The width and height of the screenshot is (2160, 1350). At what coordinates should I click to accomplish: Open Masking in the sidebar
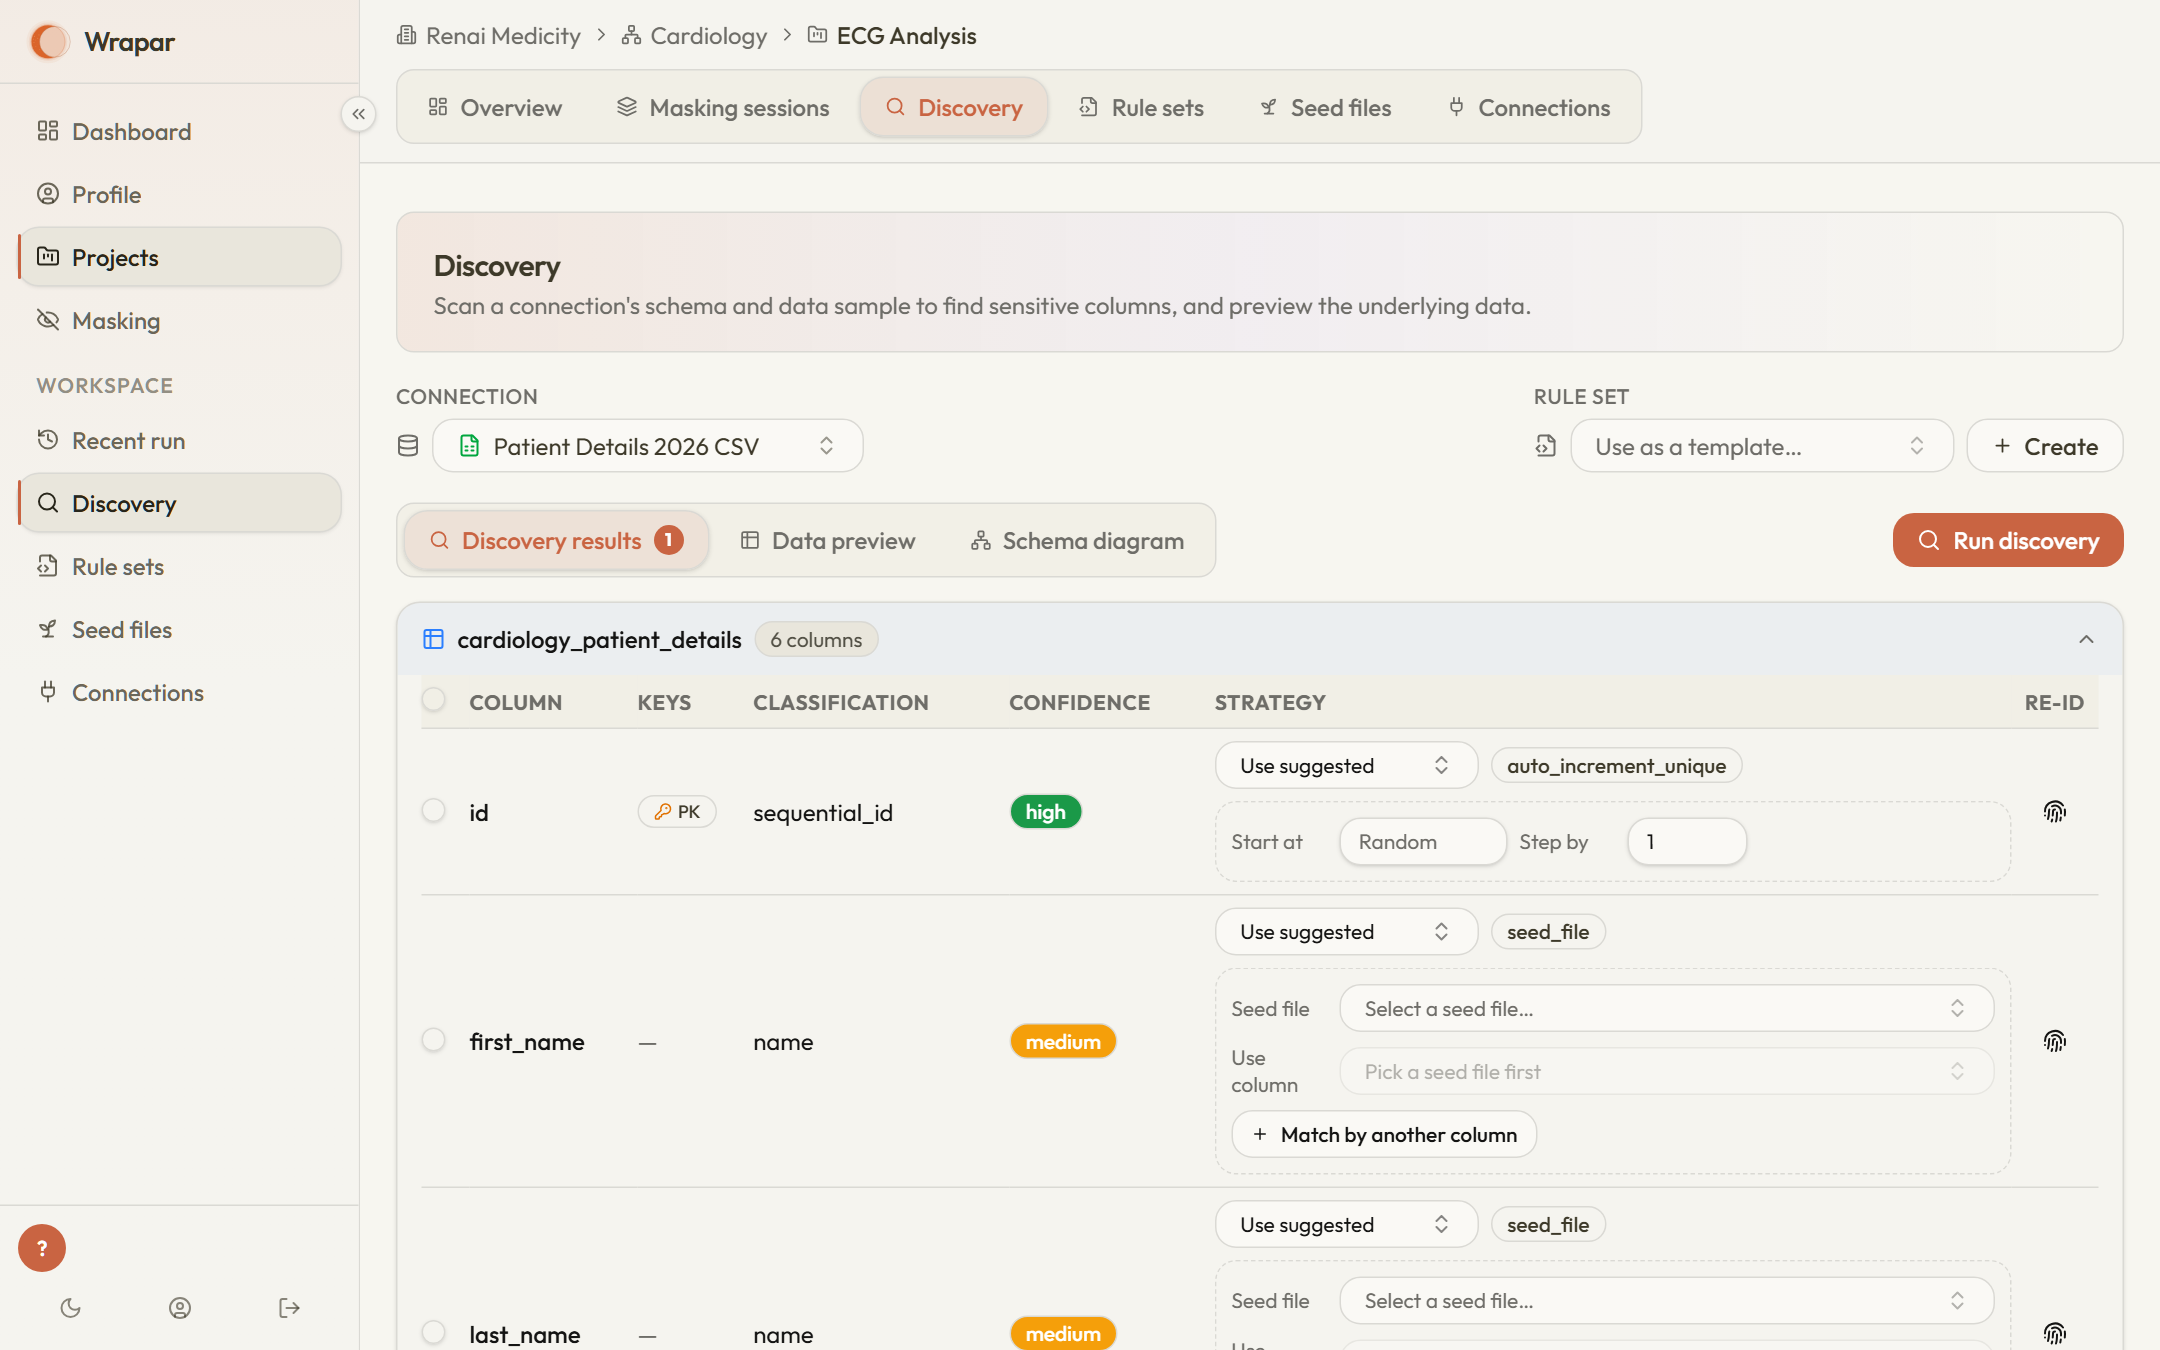180,320
